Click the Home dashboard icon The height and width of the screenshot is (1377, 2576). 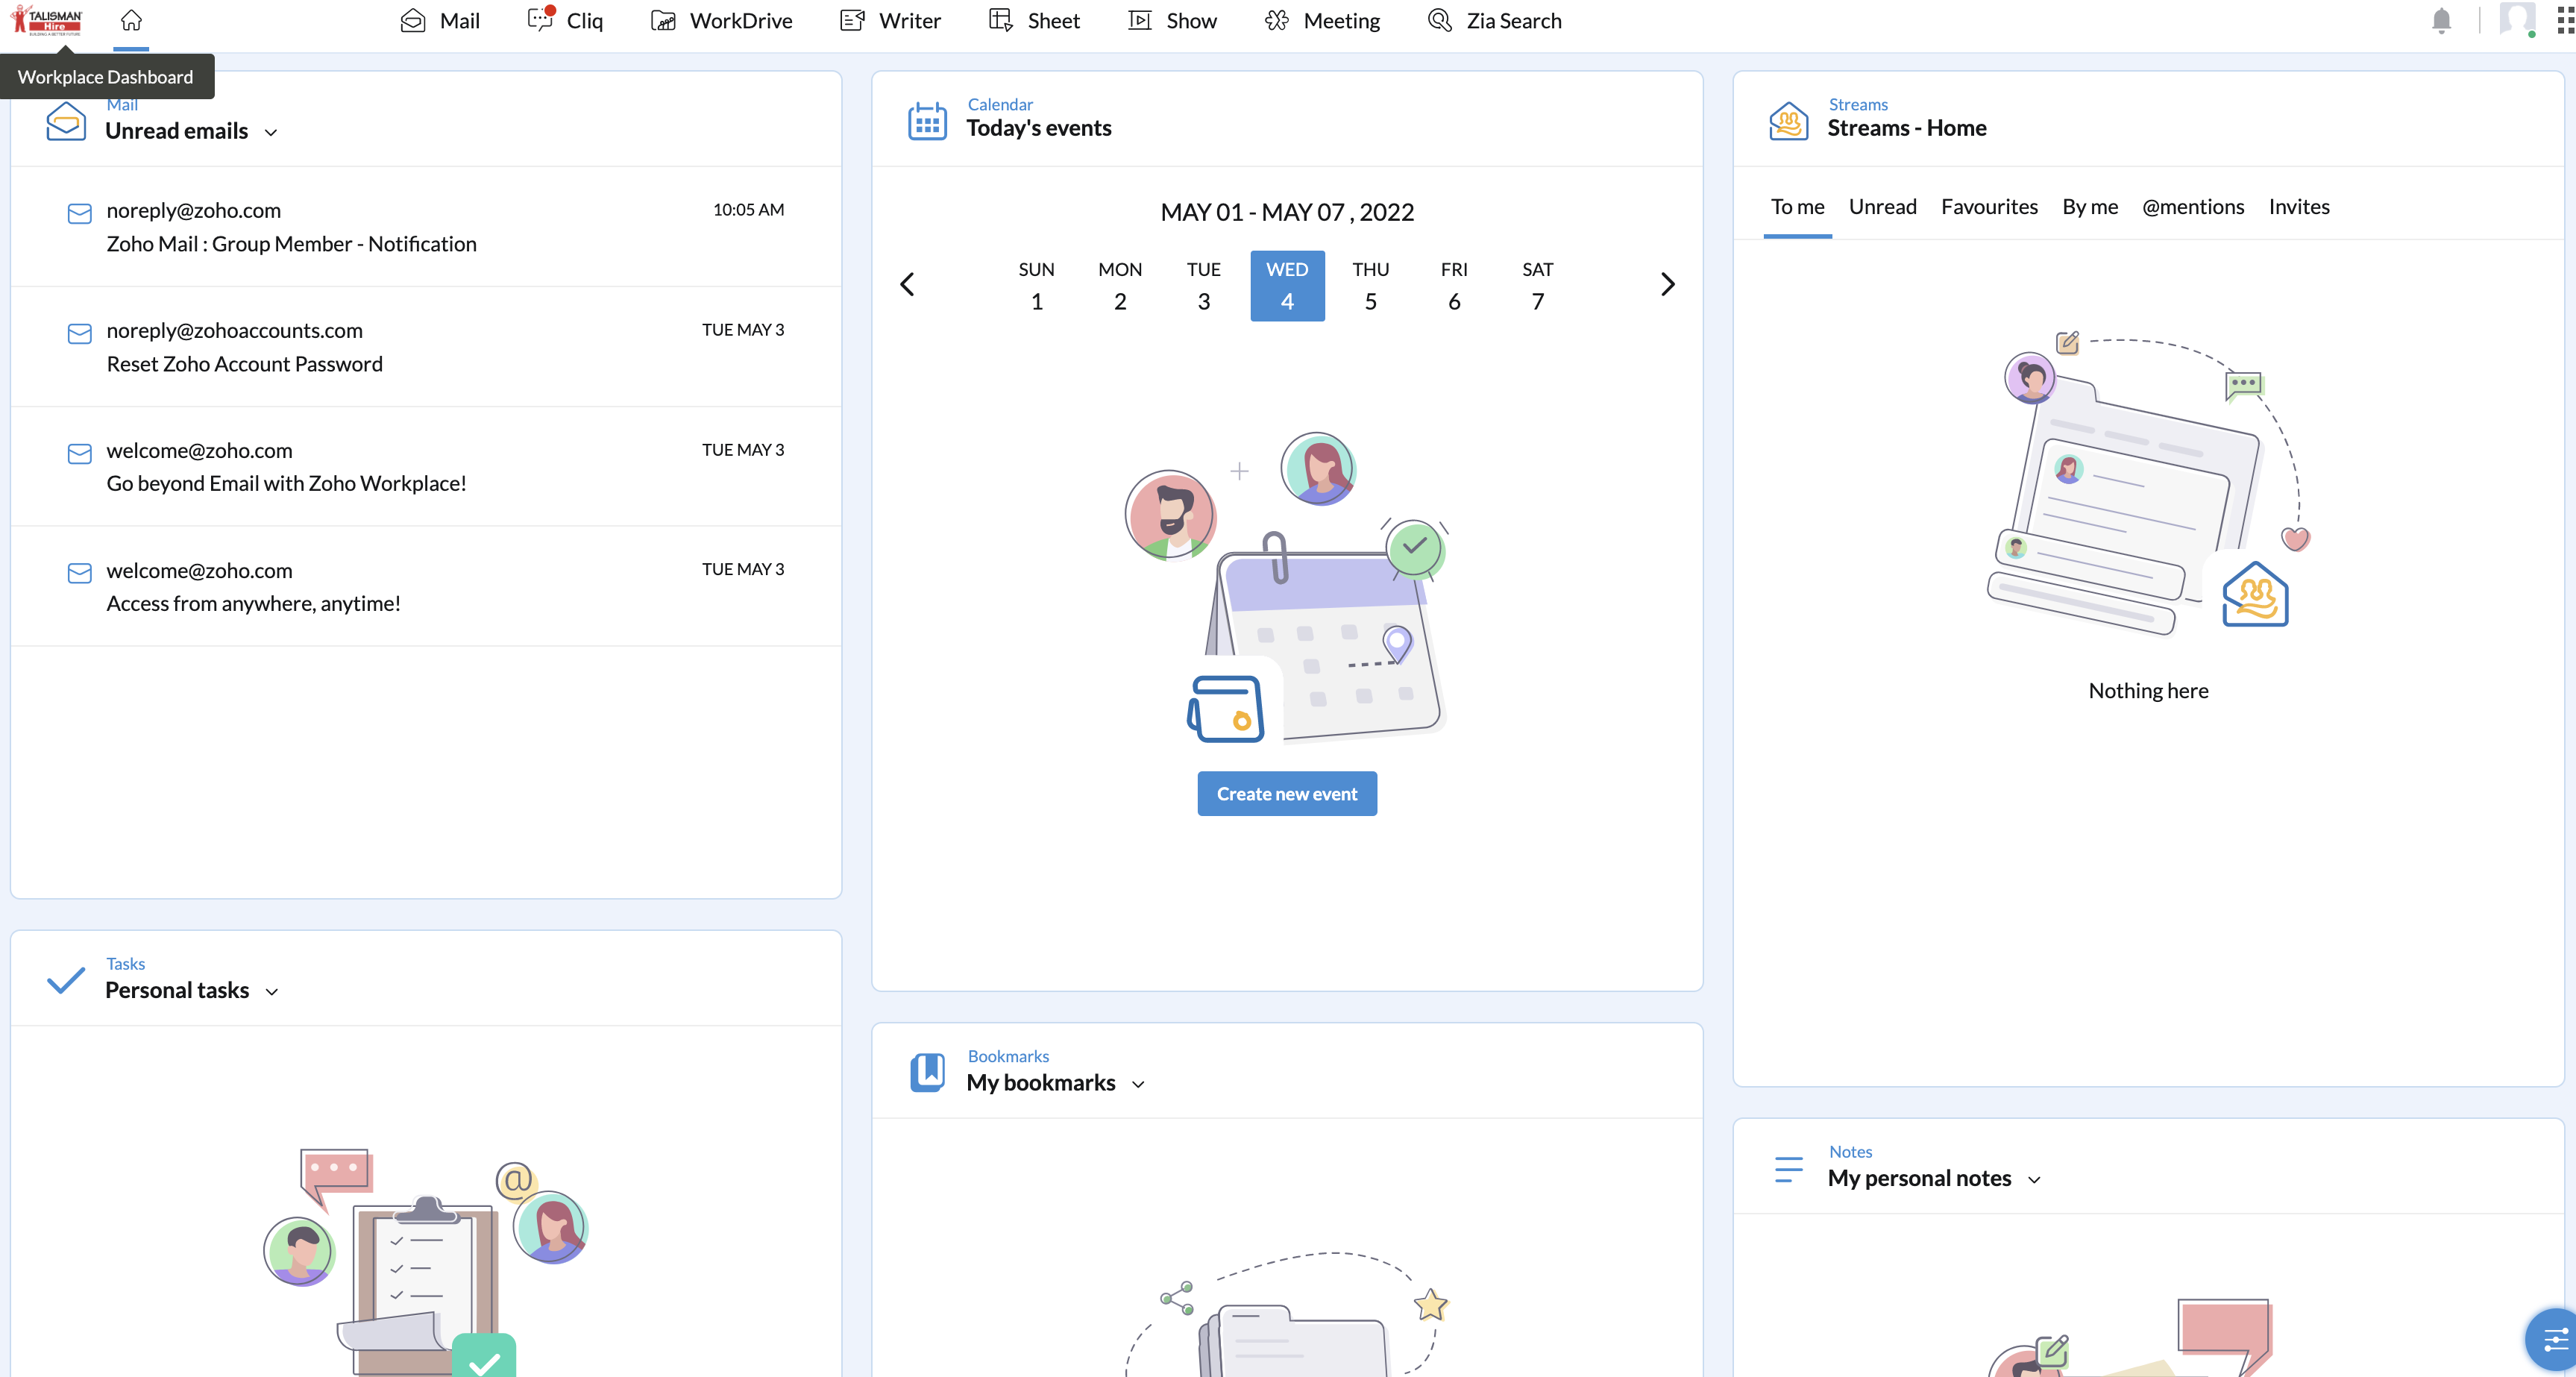pyautogui.click(x=131, y=20)
